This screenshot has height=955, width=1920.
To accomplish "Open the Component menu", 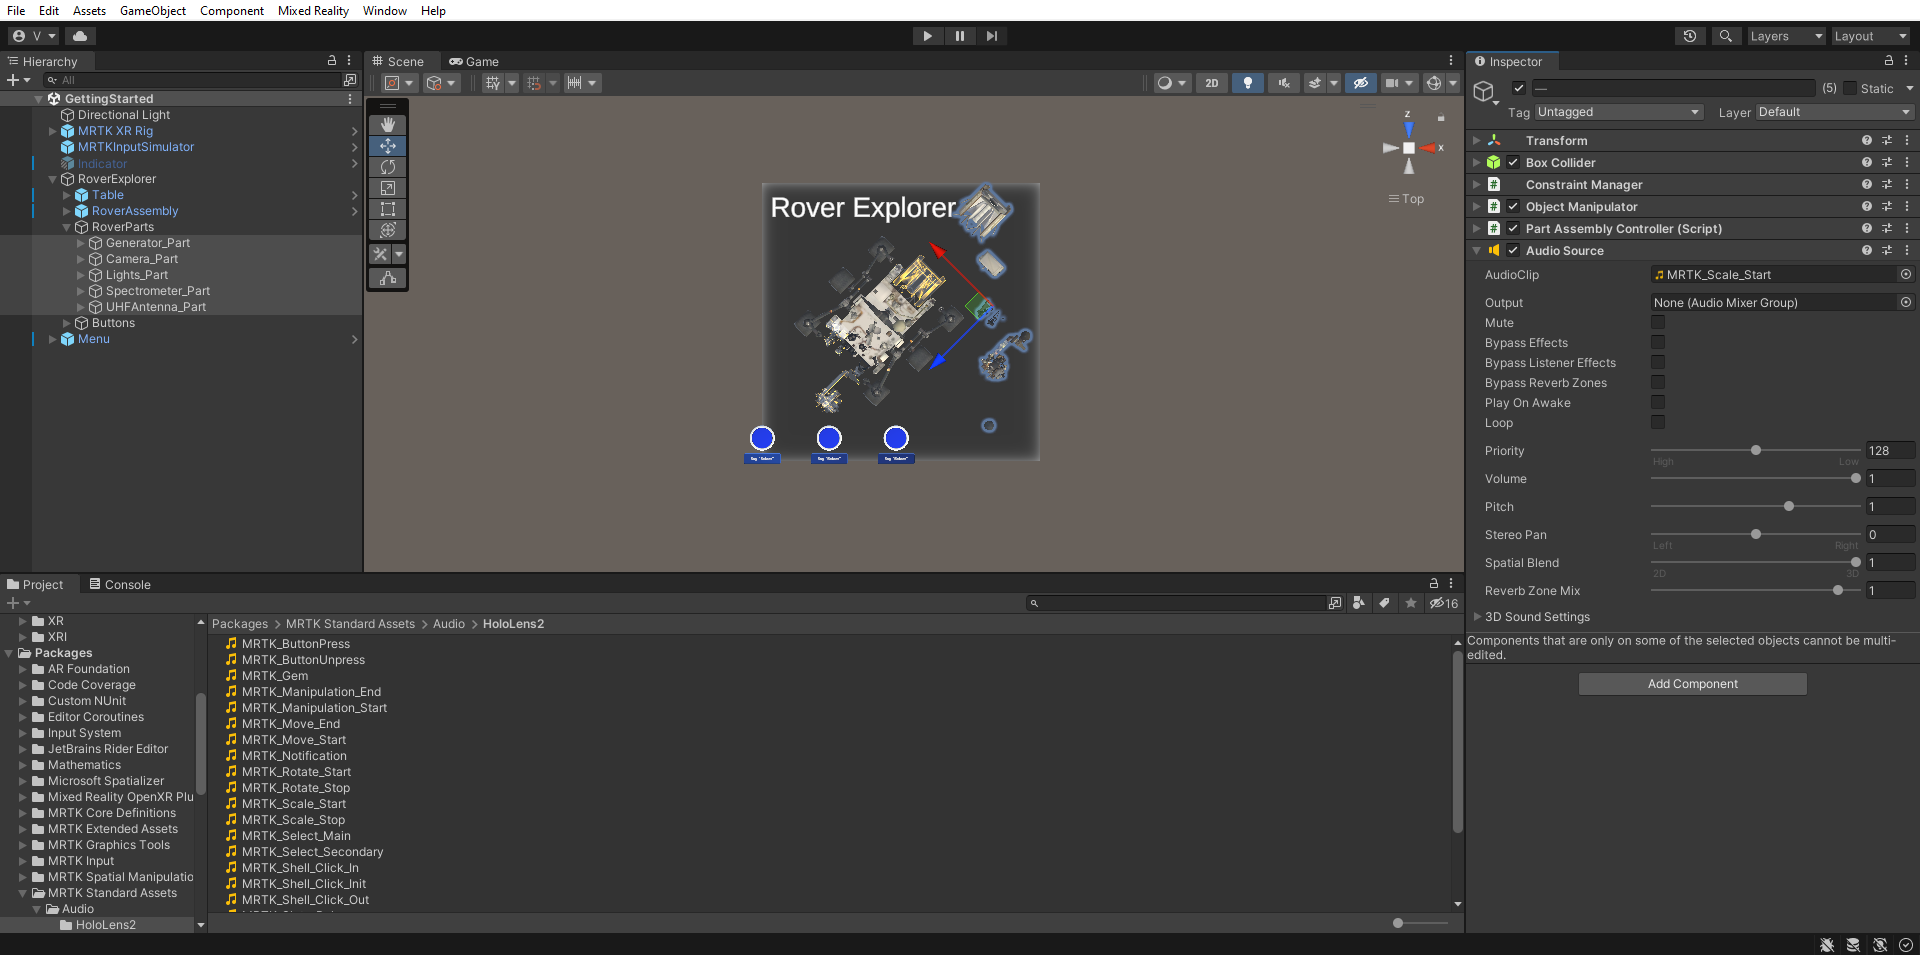I will [232, 10].
